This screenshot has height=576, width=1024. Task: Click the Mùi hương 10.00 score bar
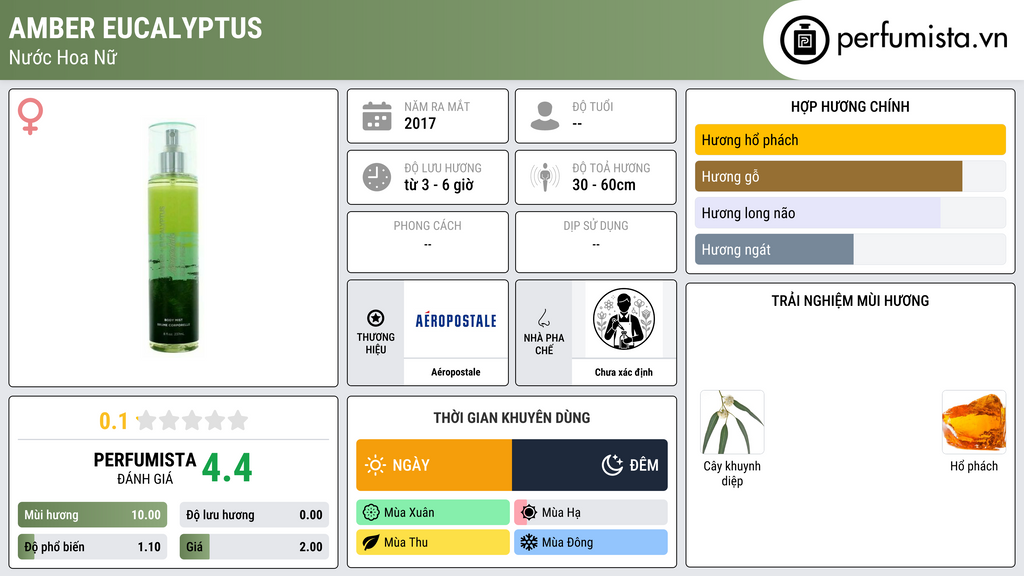click(92, 515)
